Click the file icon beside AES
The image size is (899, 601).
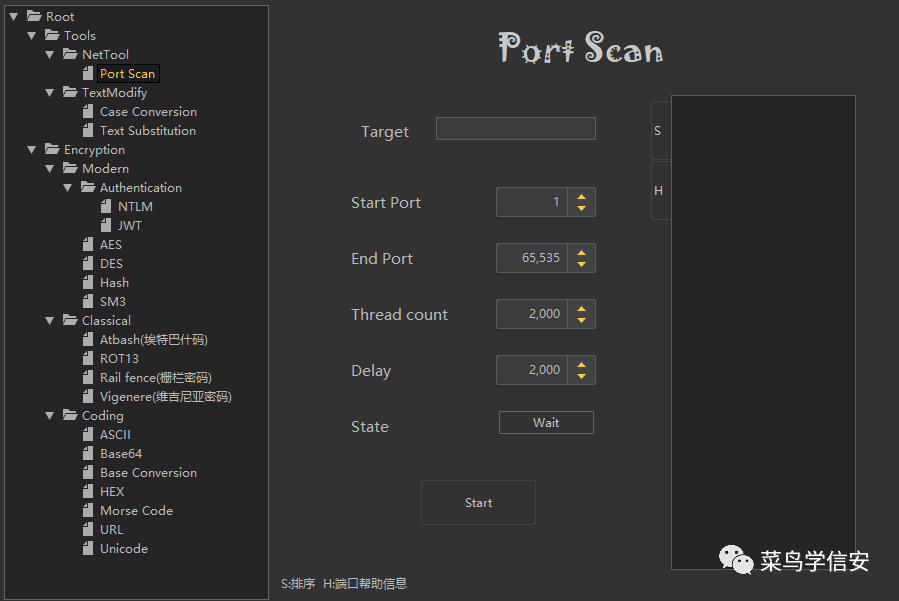pyautogui.click(x=89, y=245)
